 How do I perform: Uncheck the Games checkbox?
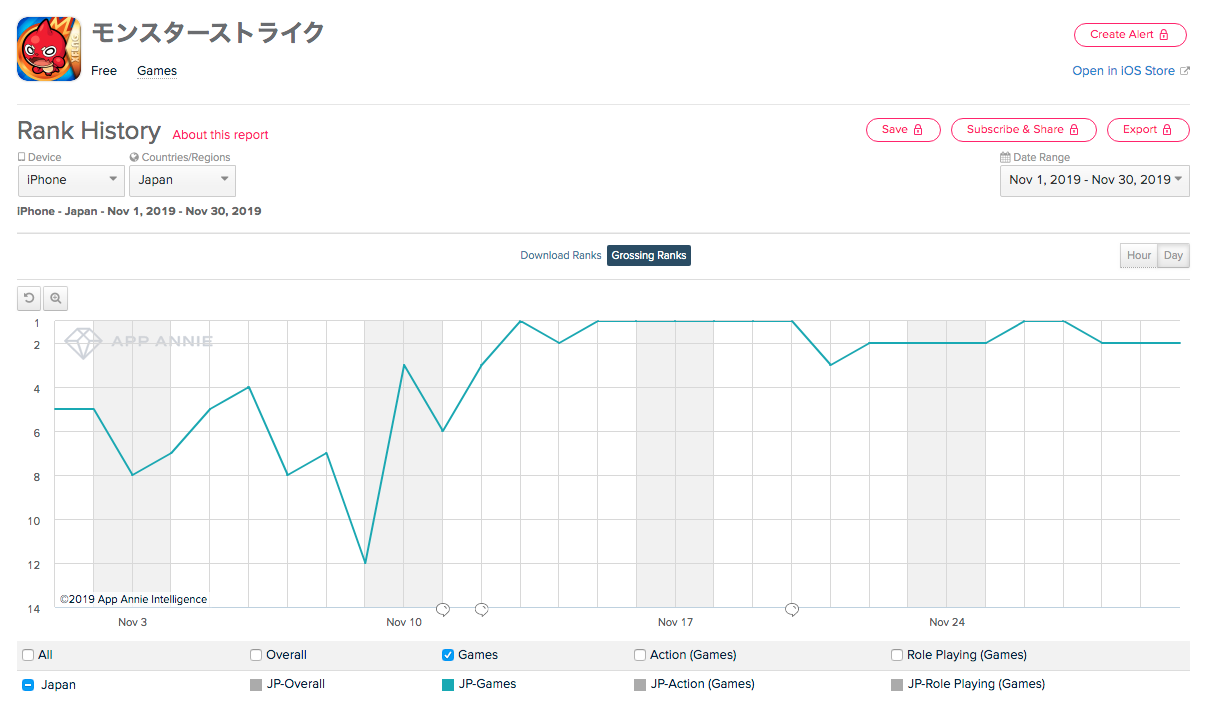pyautogui.click(x=448, y=655)
